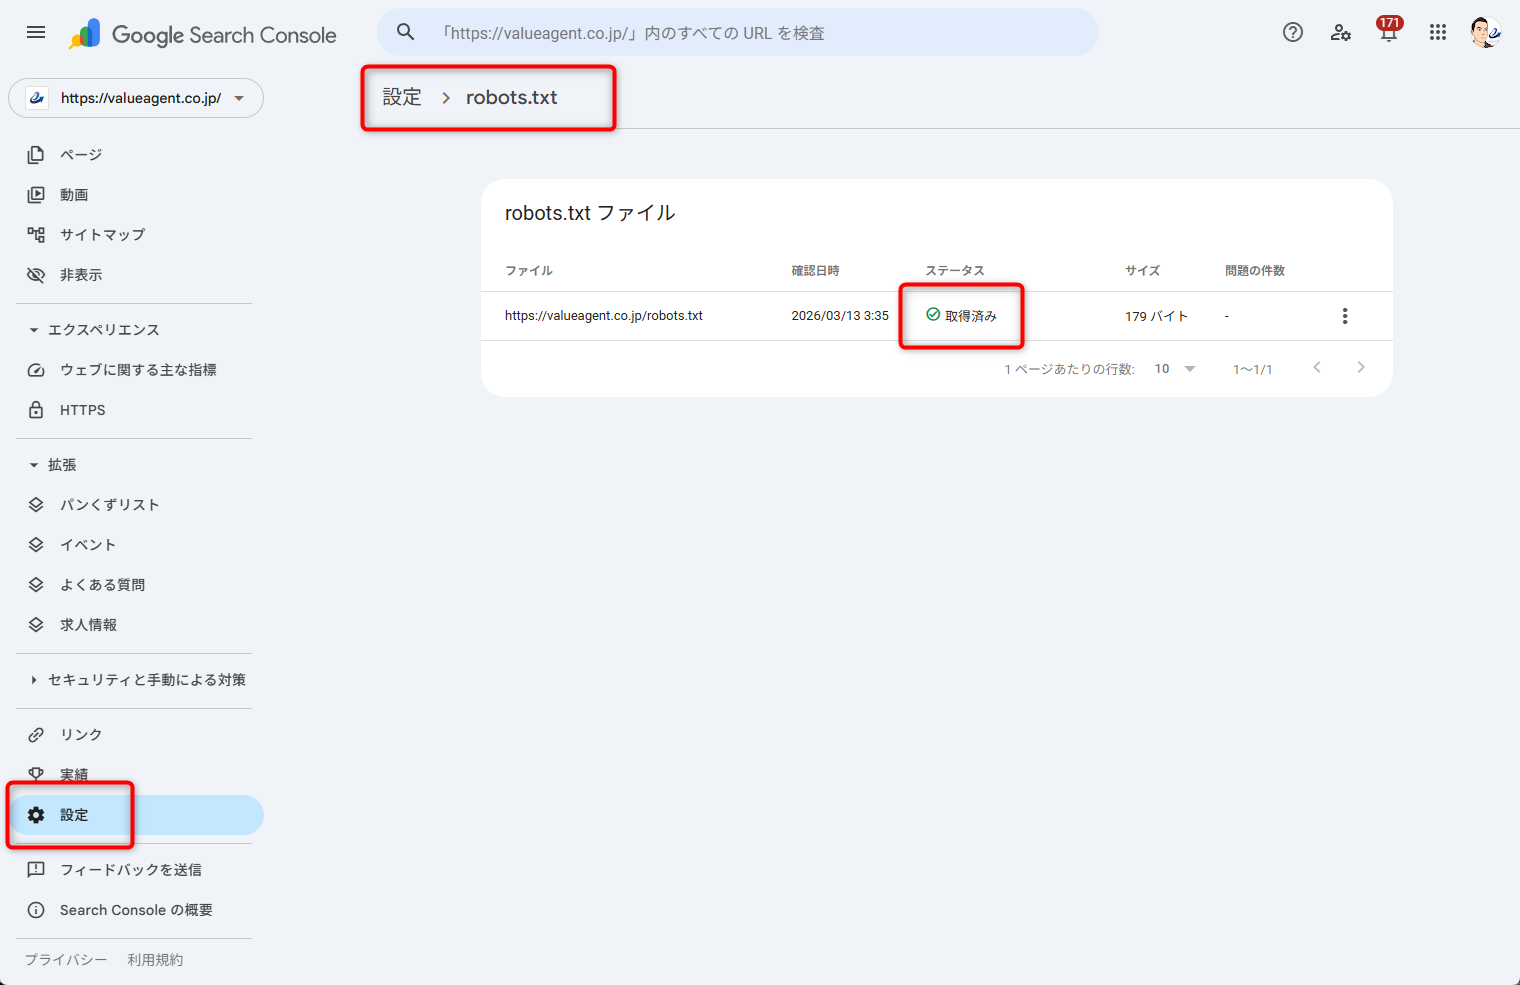
Task: Click the 取得済み status cell
Action: point(961,316)
